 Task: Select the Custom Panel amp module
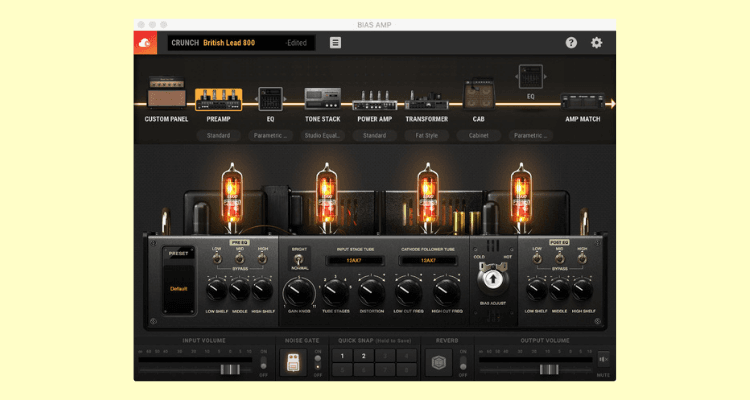point(166,92)
